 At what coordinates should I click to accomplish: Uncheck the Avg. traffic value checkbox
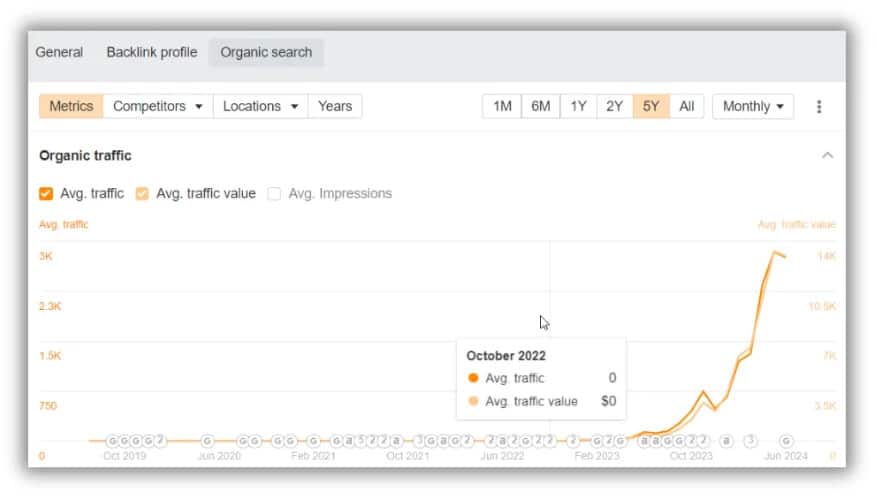(142, 193)
